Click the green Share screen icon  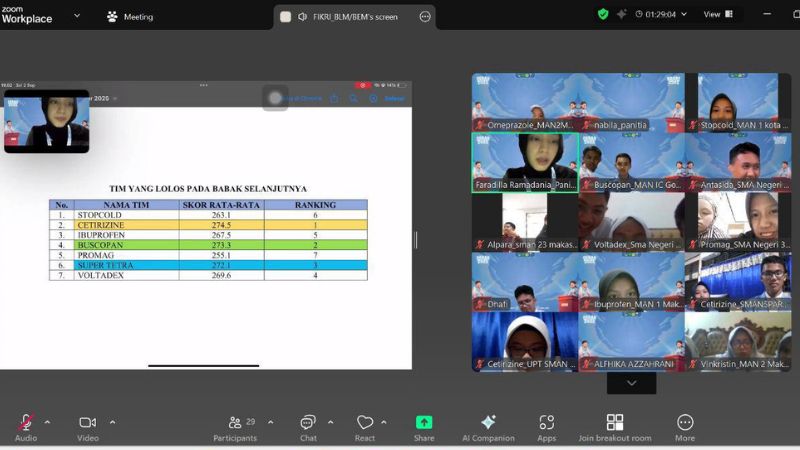424,423
